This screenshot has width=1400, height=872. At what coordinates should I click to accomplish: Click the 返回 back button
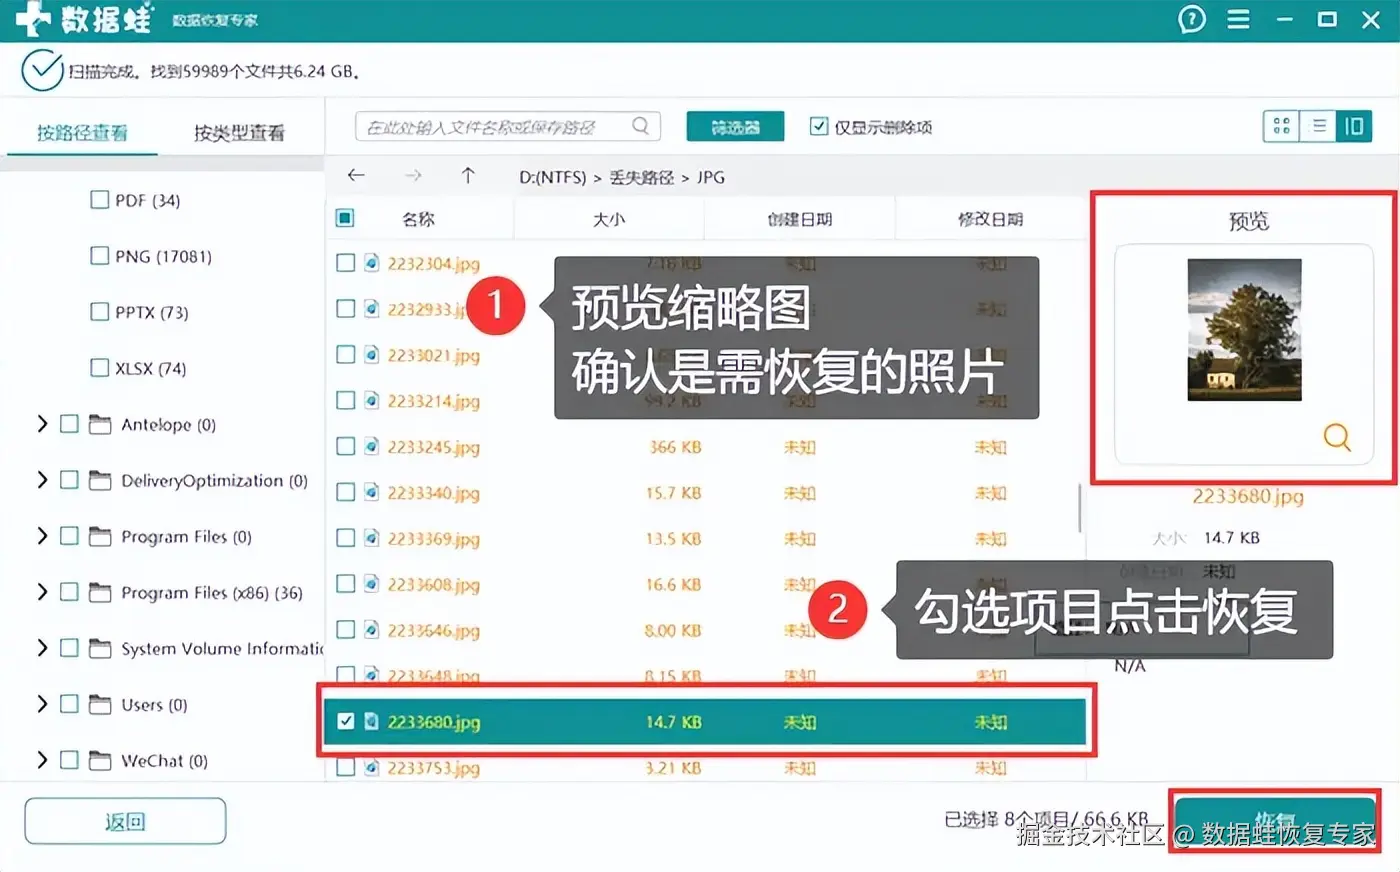click(125, 821)
